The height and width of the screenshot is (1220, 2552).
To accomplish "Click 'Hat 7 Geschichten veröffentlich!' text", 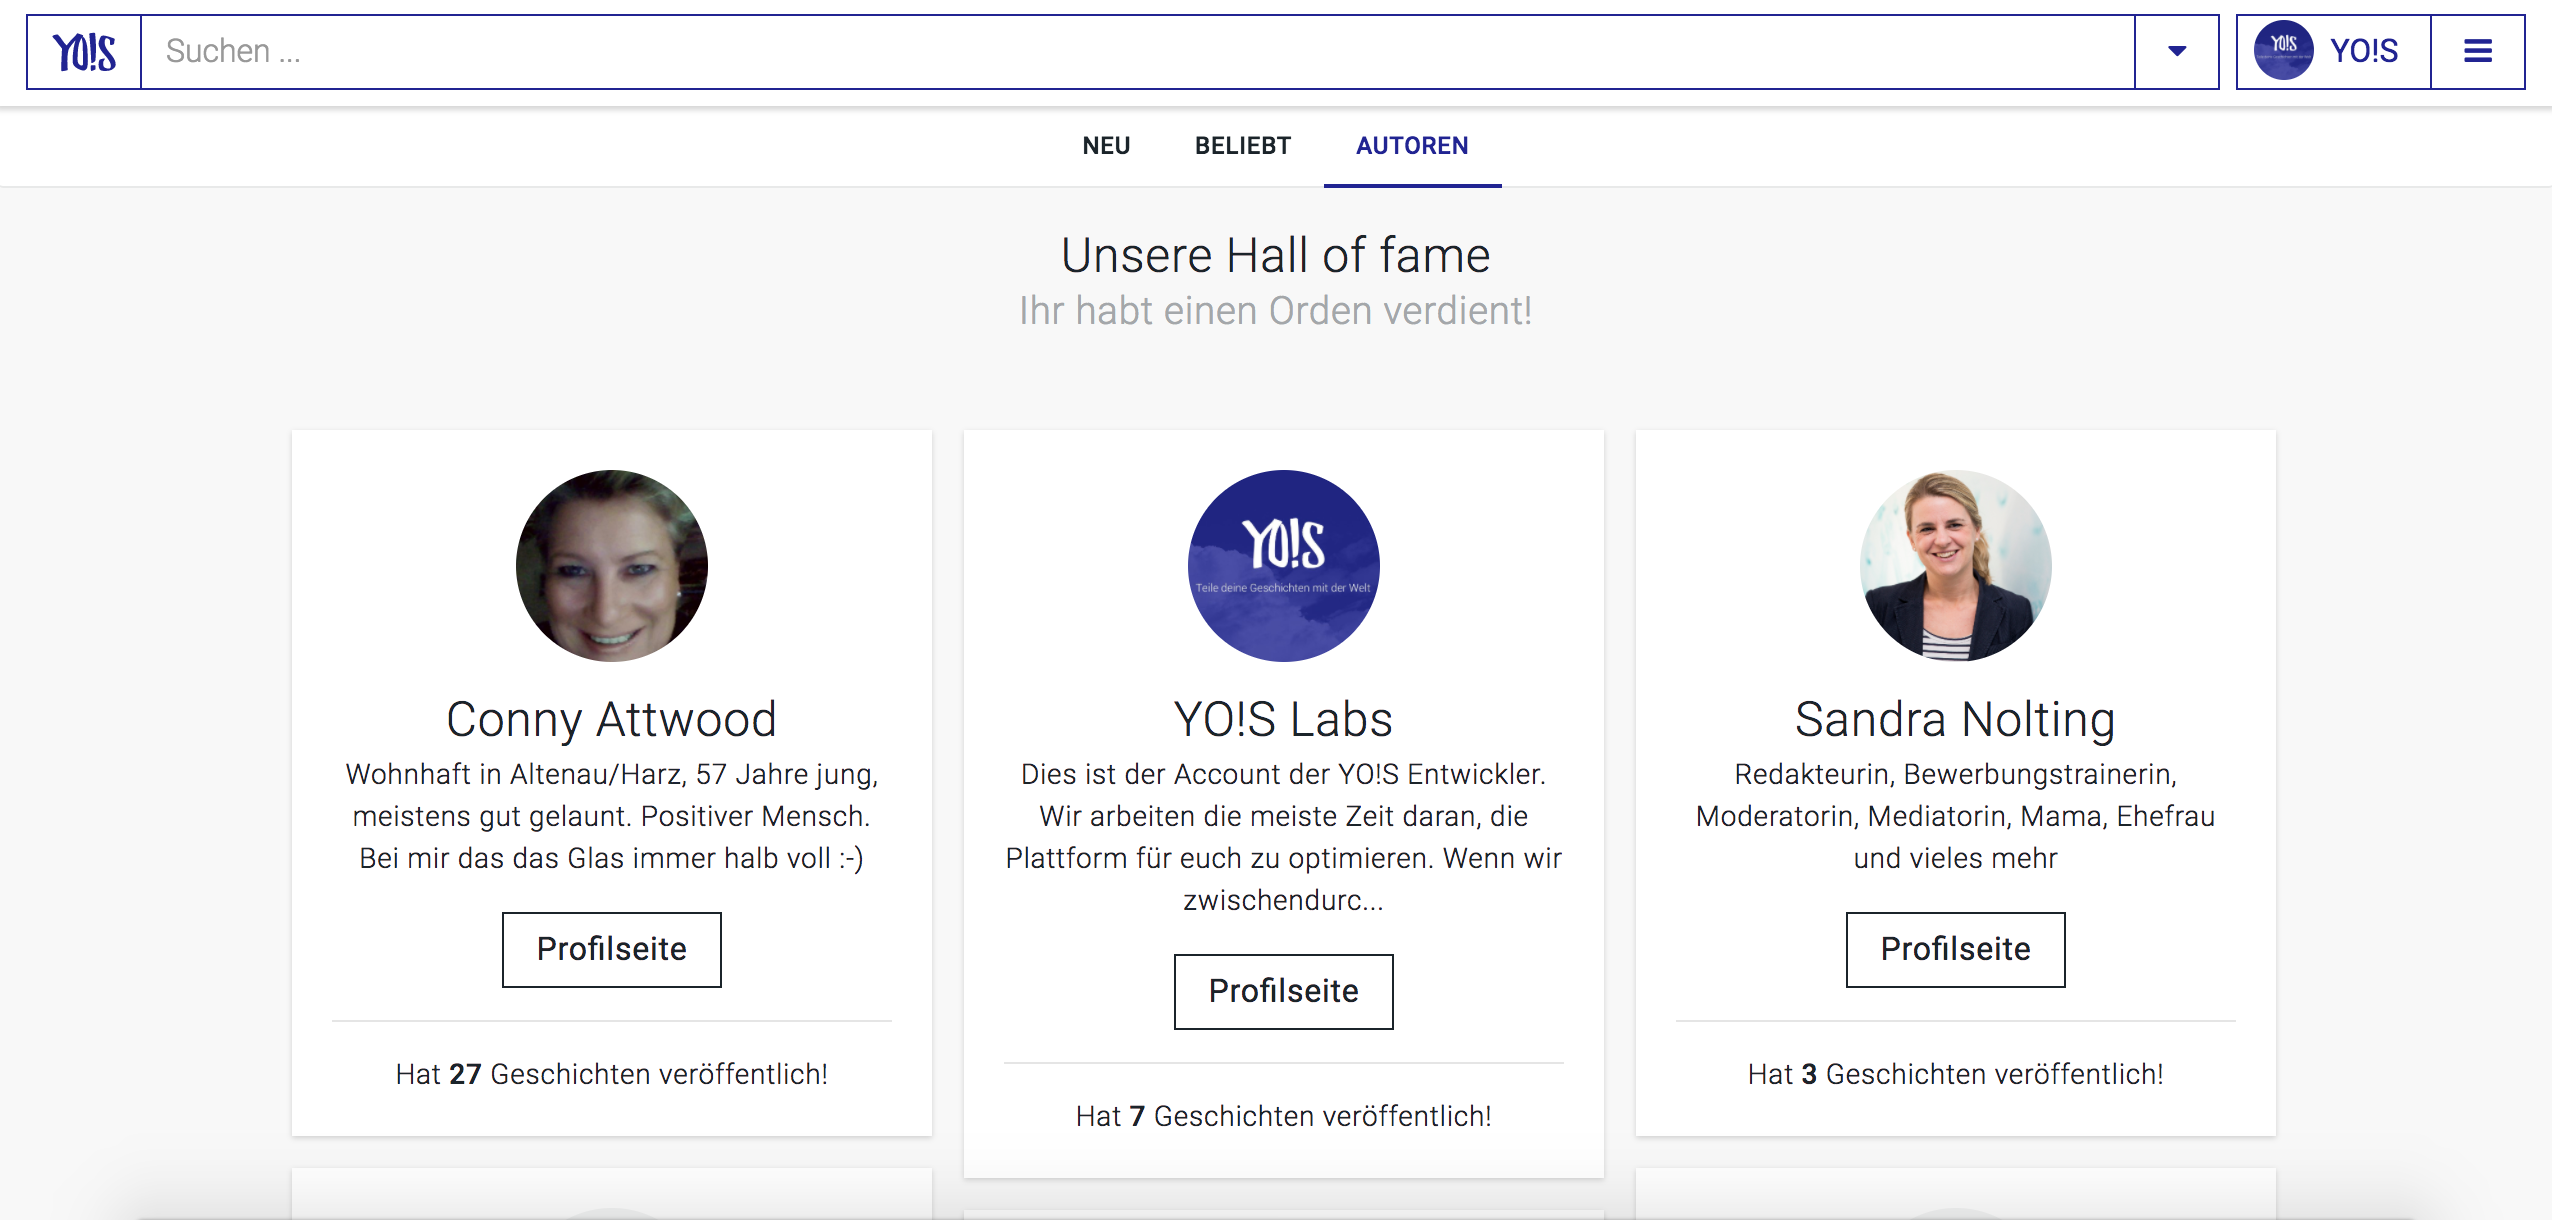I will tap(1284, 1116).
